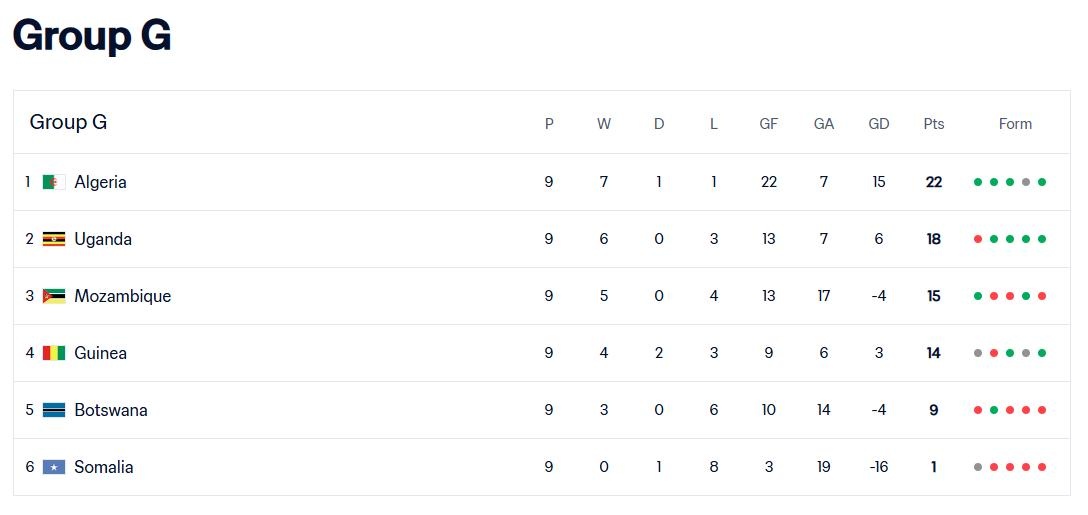Viewport: 1088px width, 515px height.
Task: Select the Somalia team name
Action: 103,467
